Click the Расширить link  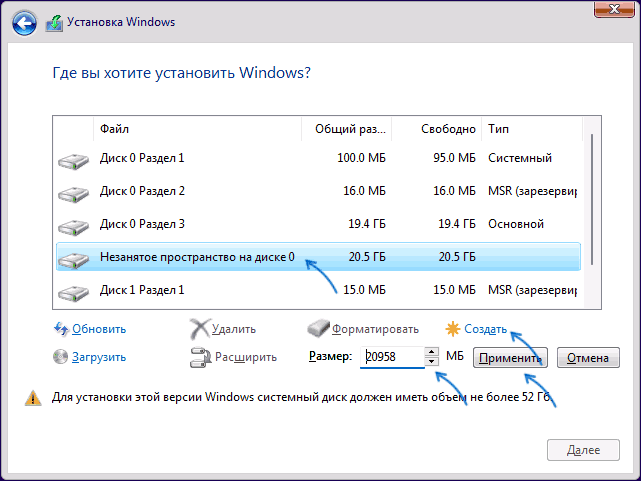coord(246,357)
